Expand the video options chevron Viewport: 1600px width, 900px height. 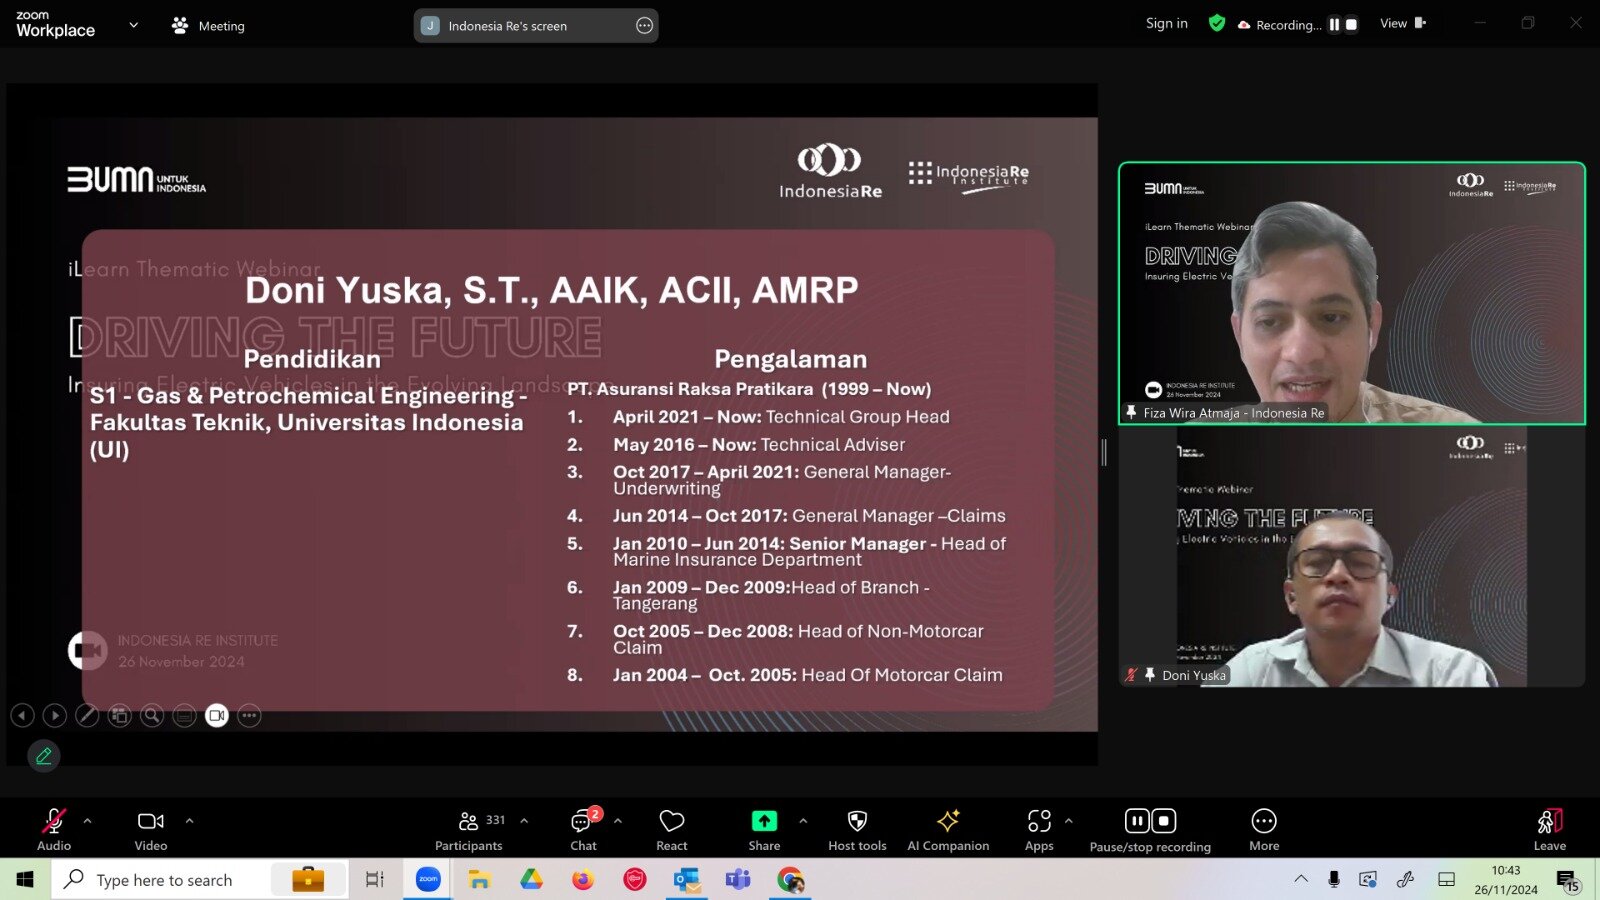tap(190, 821)
